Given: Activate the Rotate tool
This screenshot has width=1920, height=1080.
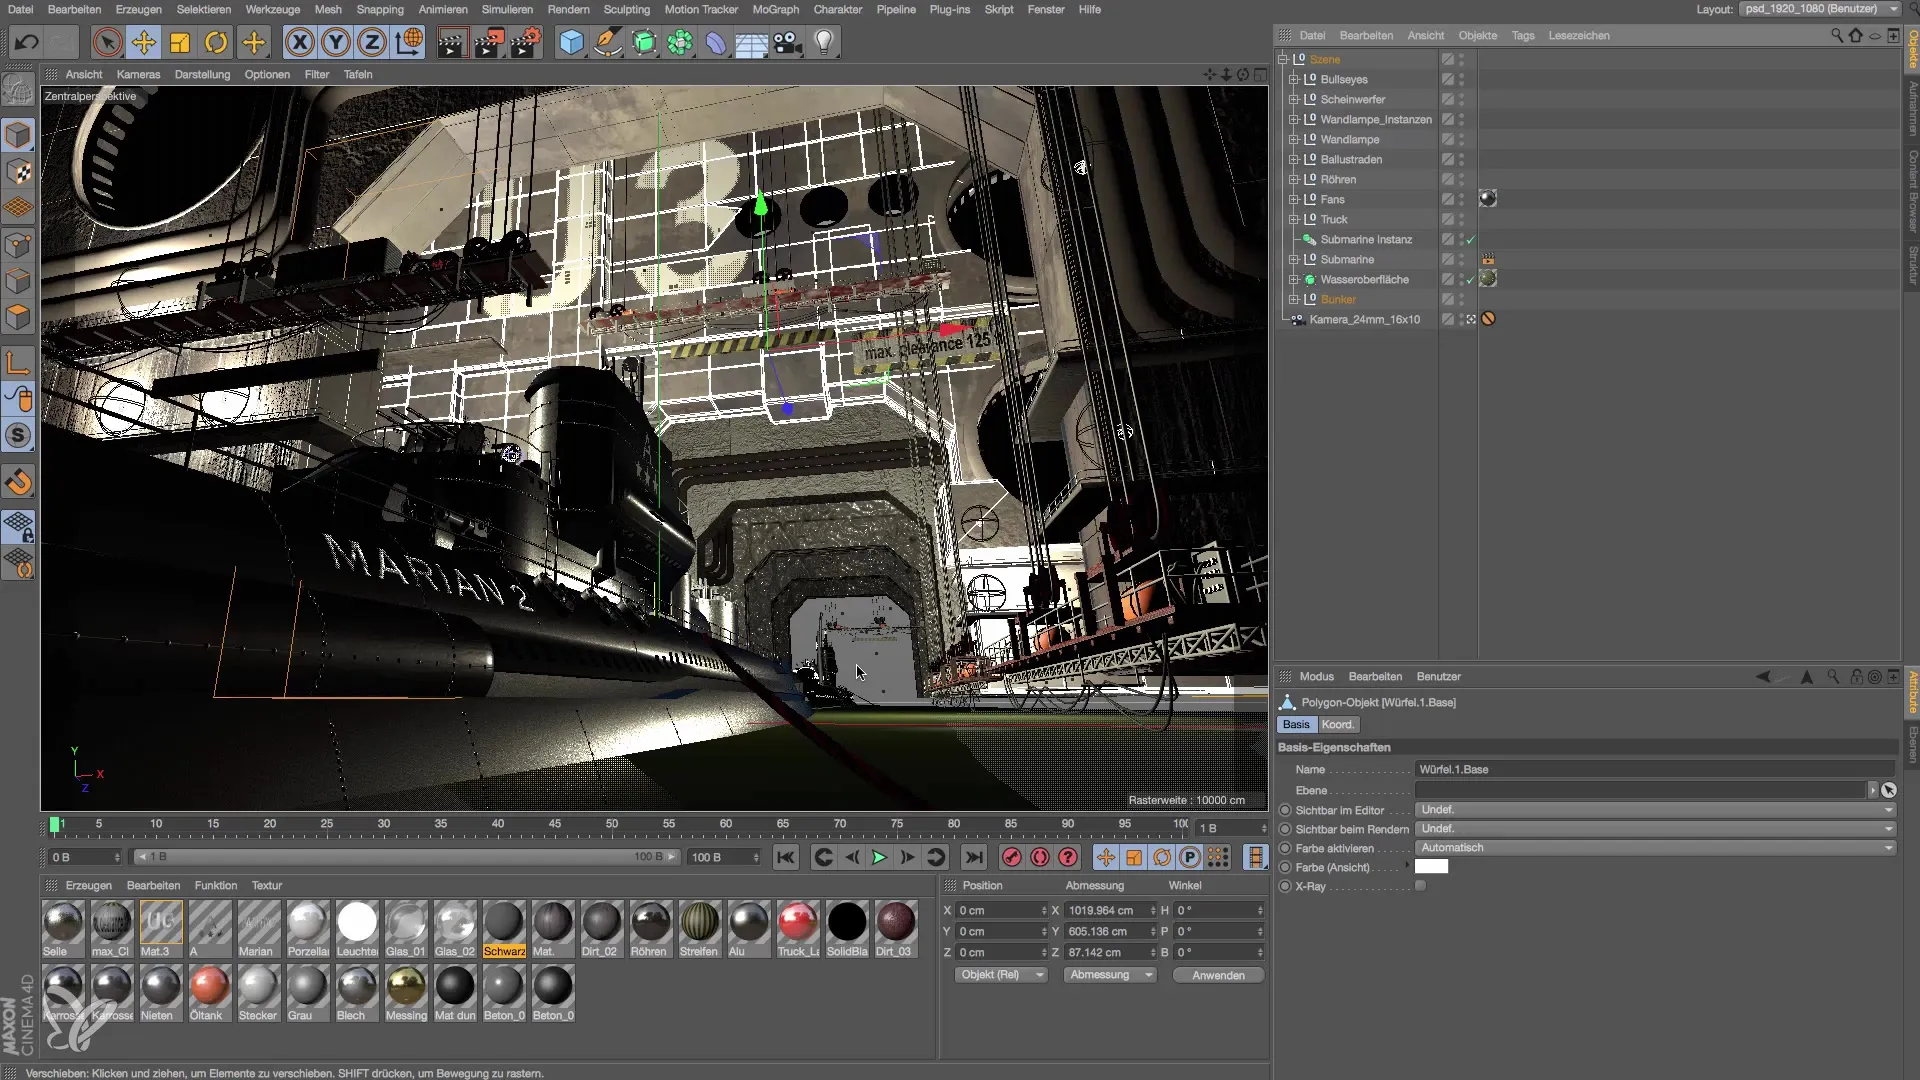Looking at the screenshot, I should pos(216,42).
